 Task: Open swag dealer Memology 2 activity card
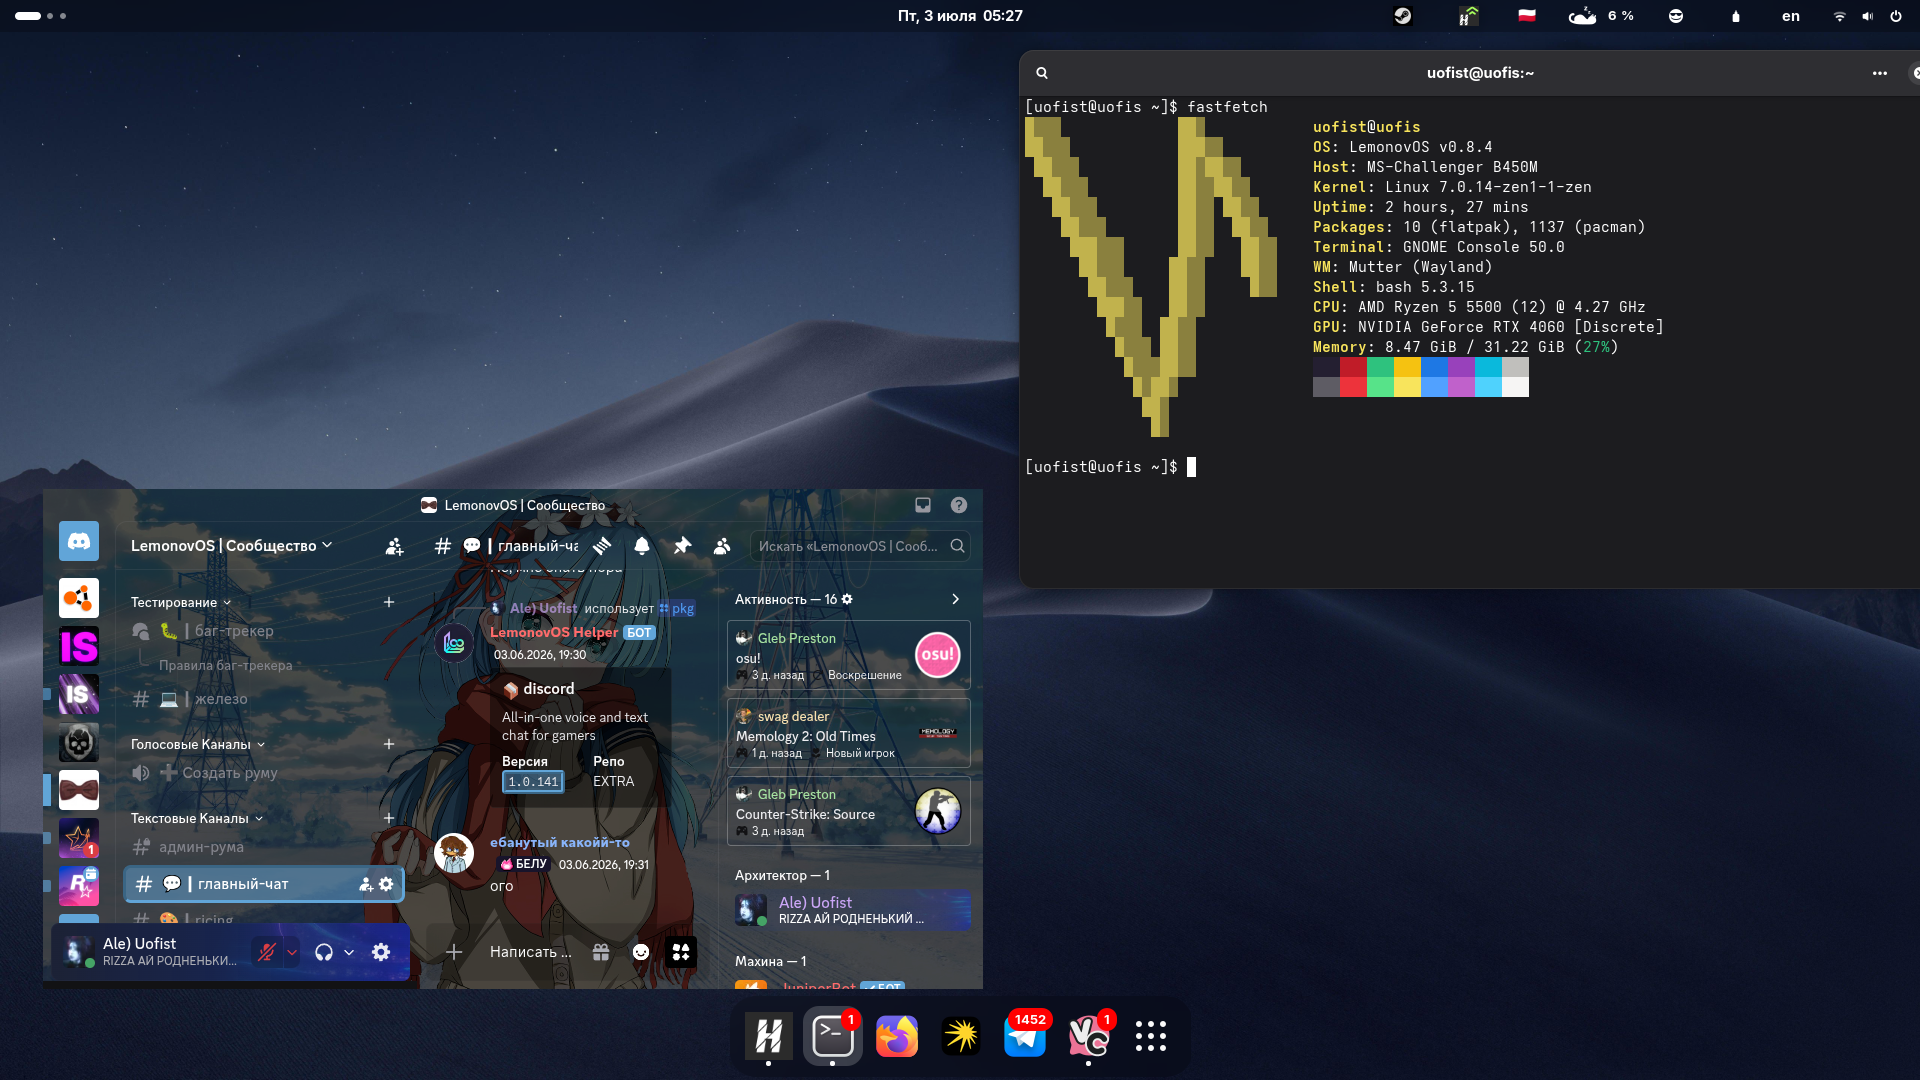tap(849, 733)
